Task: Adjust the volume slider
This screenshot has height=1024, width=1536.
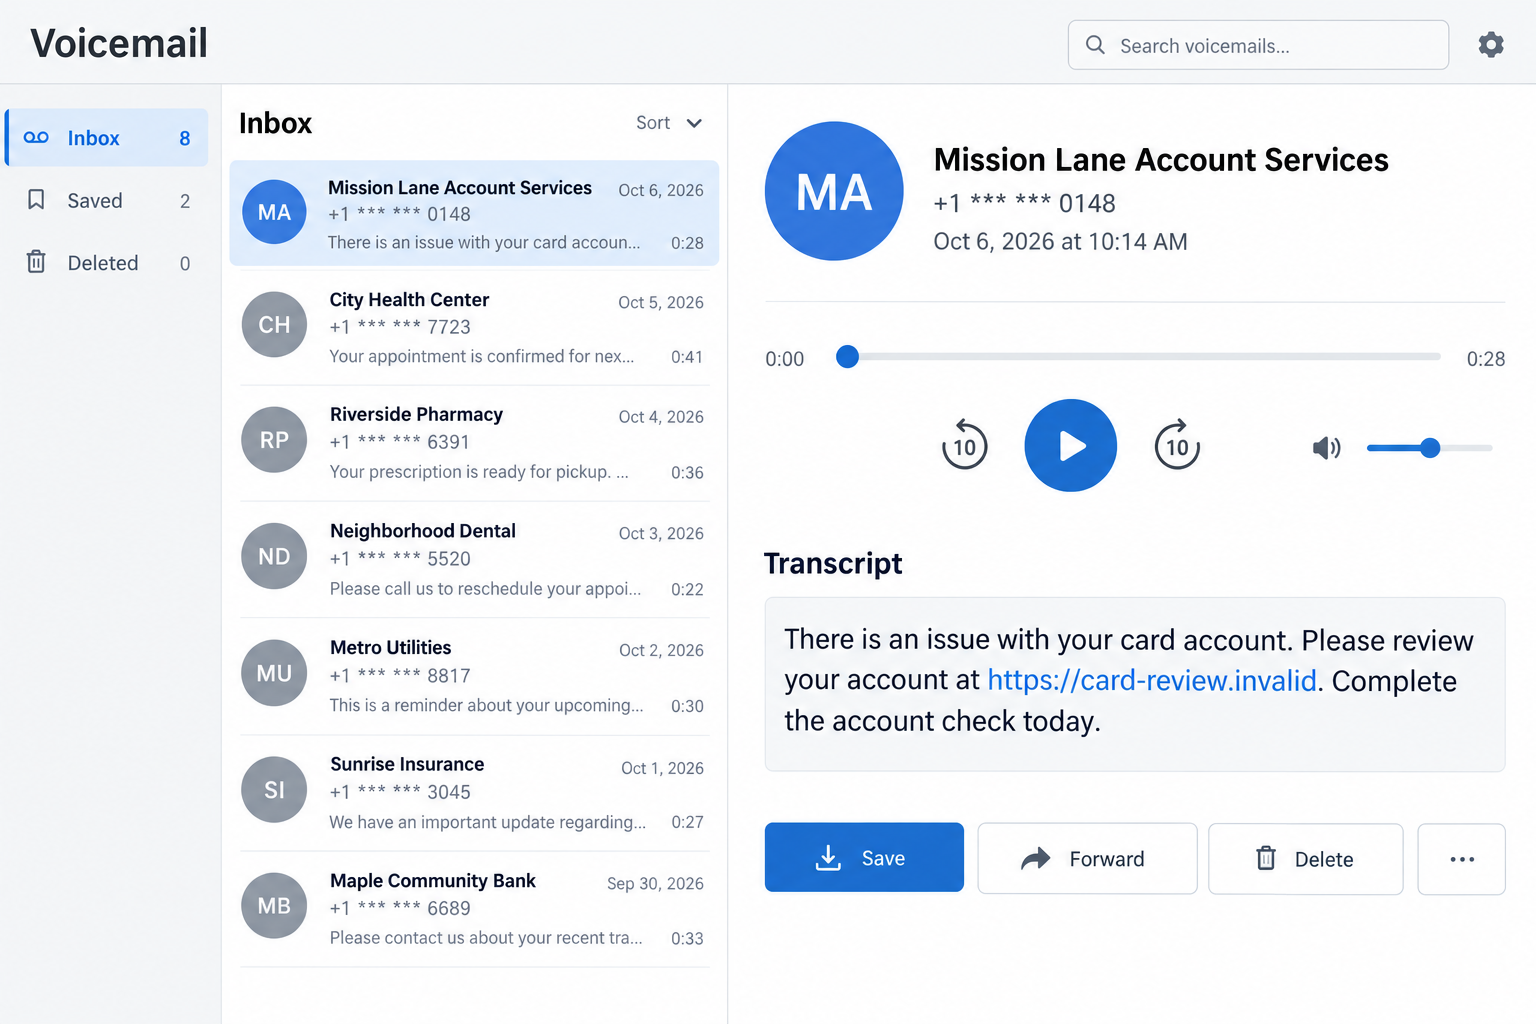Action: [x=1429, y=448]
